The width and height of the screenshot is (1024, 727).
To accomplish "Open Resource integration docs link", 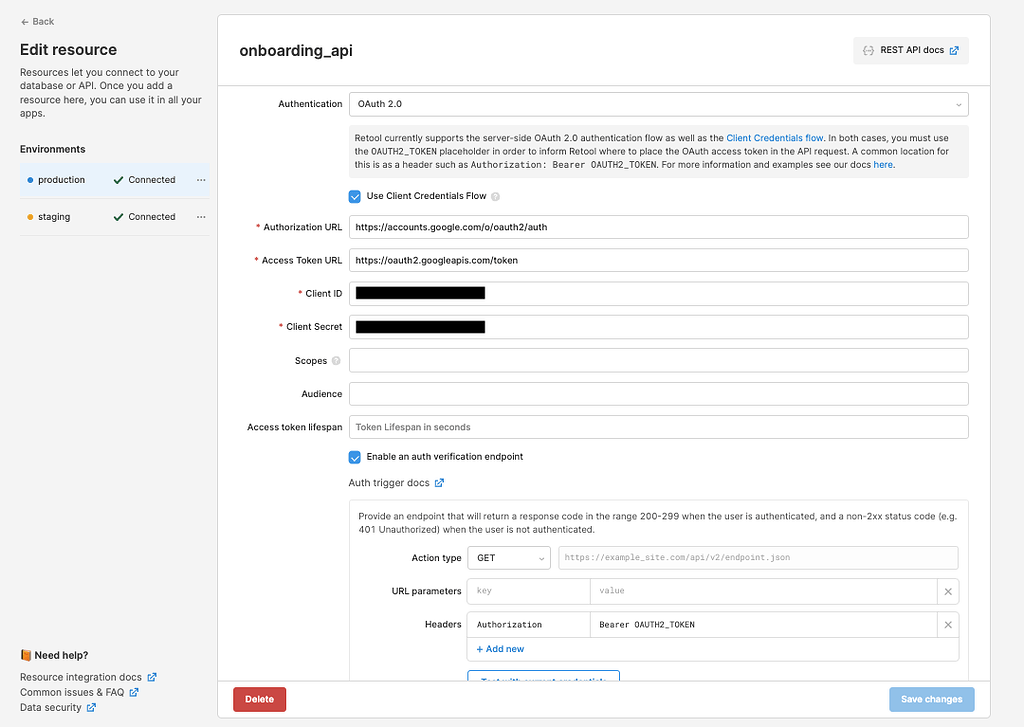I will (88, 677).
